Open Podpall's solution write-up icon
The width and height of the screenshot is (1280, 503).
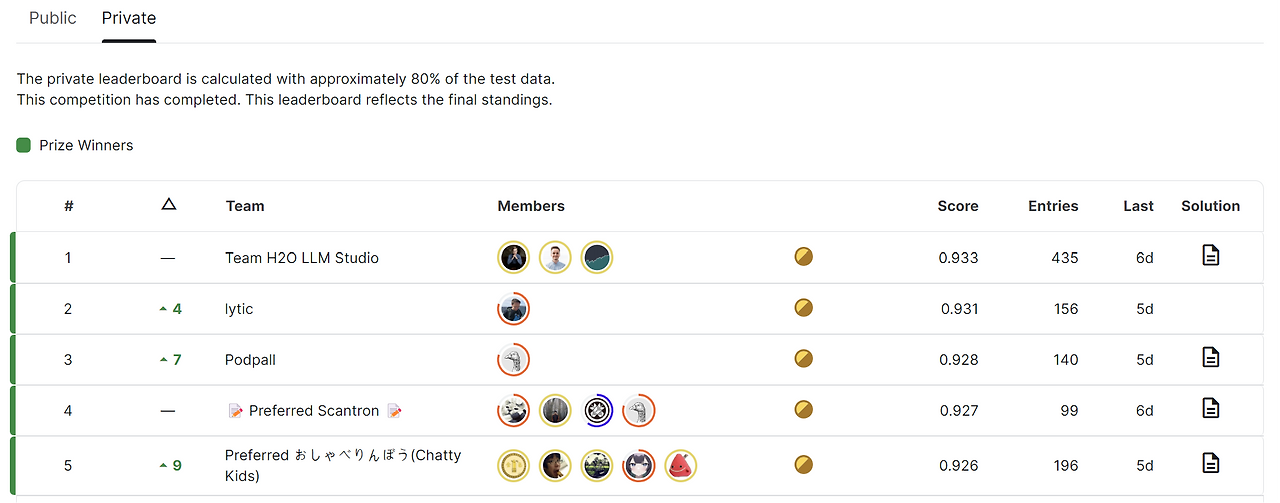point(1210,357)
